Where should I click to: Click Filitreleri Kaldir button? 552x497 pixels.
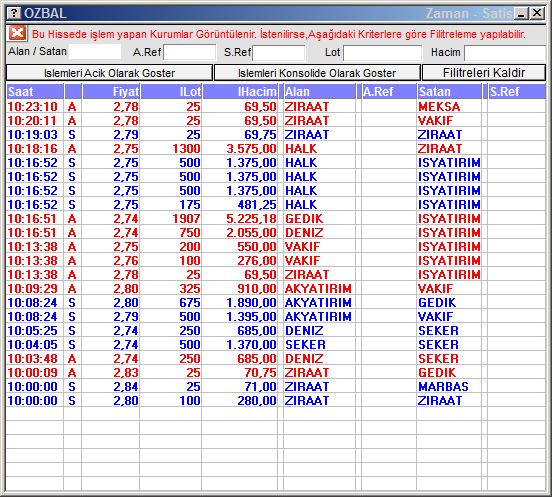[x=484, y=73]
